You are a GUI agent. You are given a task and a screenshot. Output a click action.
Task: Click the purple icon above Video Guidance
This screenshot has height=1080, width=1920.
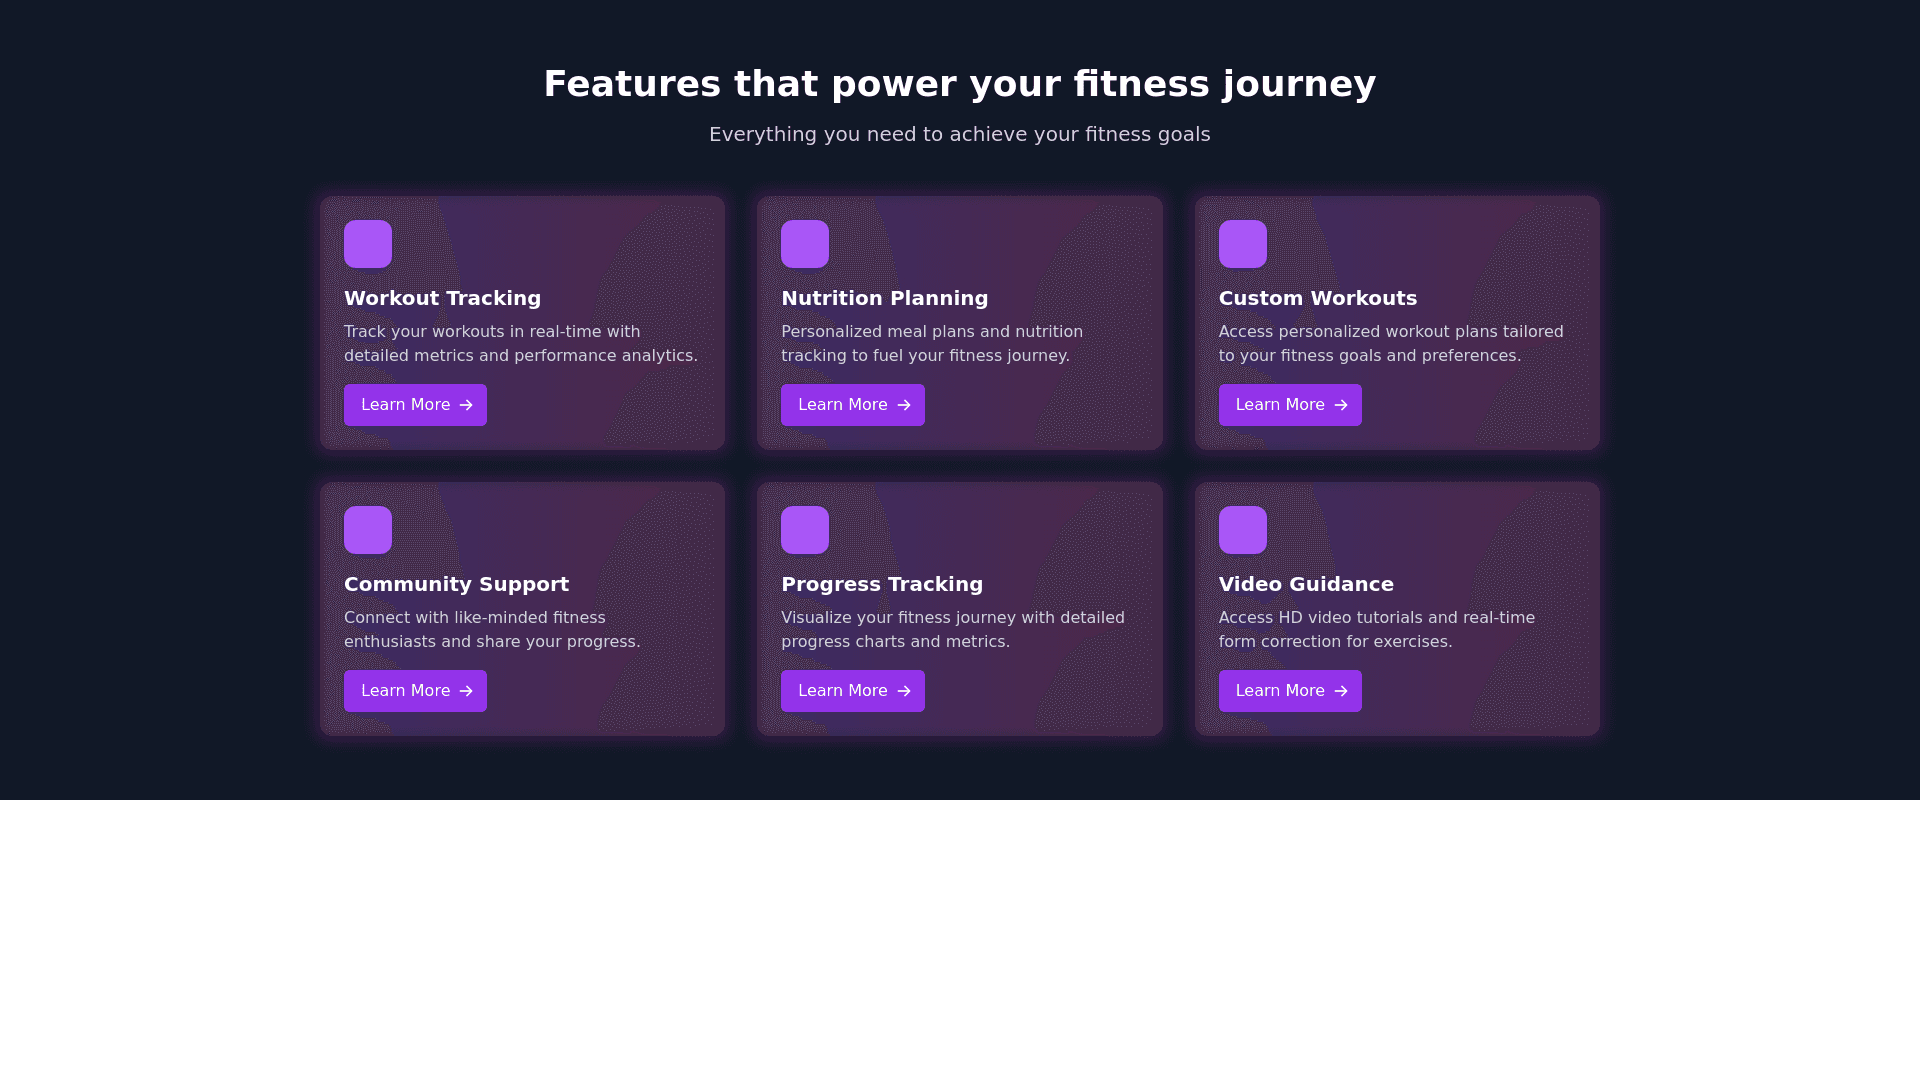[1242, 530]
